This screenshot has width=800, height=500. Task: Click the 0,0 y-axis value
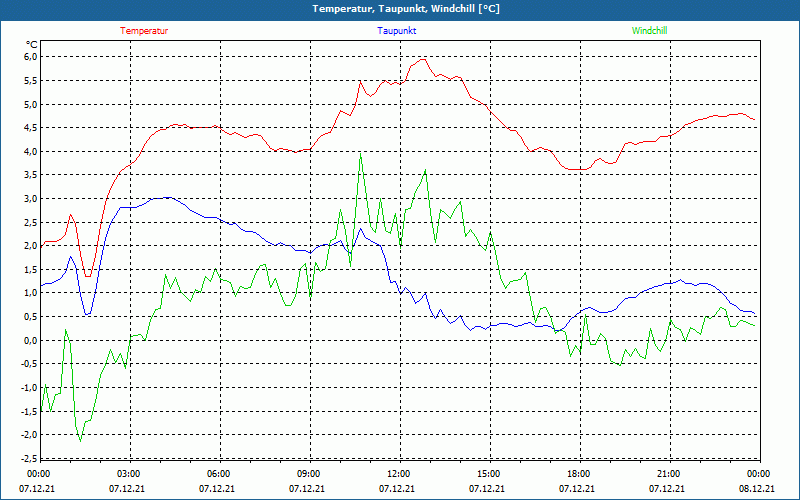[31, 340]
